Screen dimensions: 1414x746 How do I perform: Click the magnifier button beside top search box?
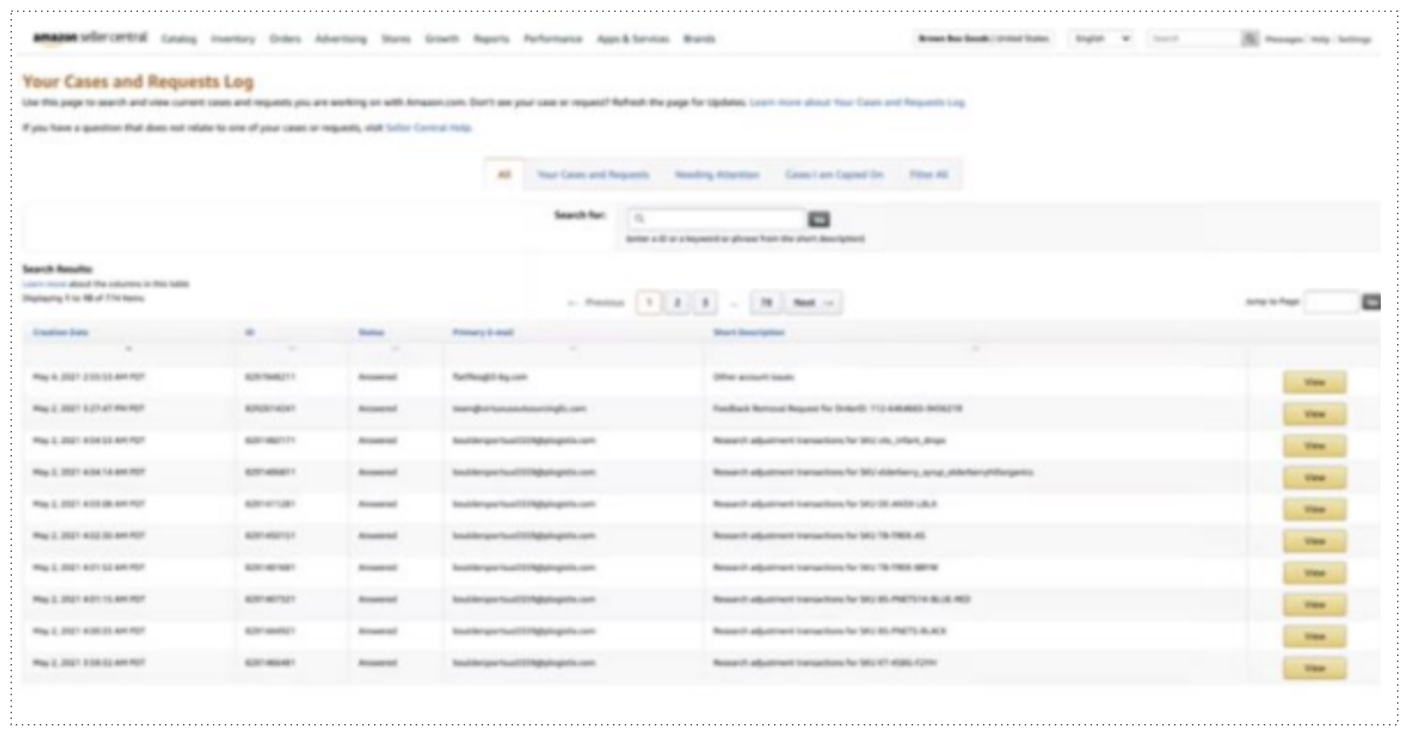[1249, 38]
